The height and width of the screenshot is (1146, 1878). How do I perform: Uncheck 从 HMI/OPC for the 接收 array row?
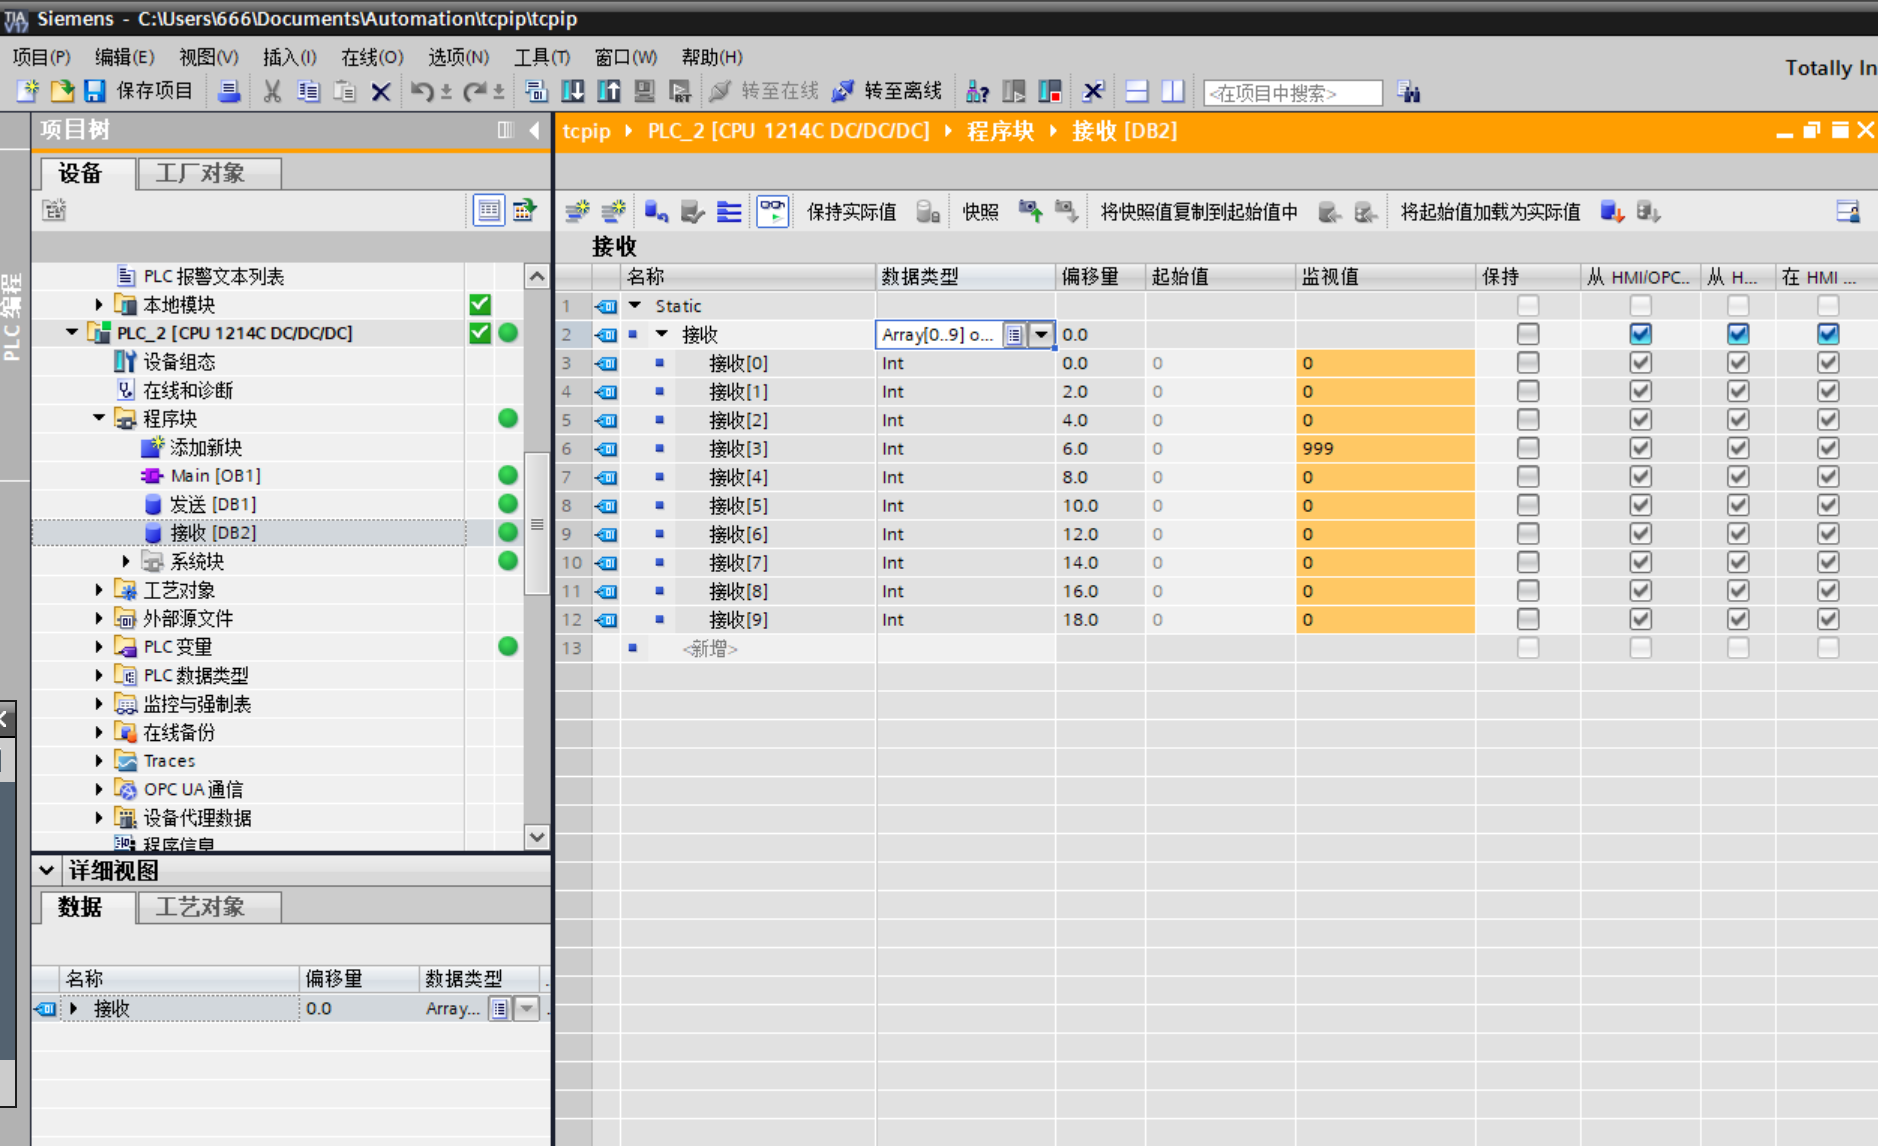pos(1640,334)
